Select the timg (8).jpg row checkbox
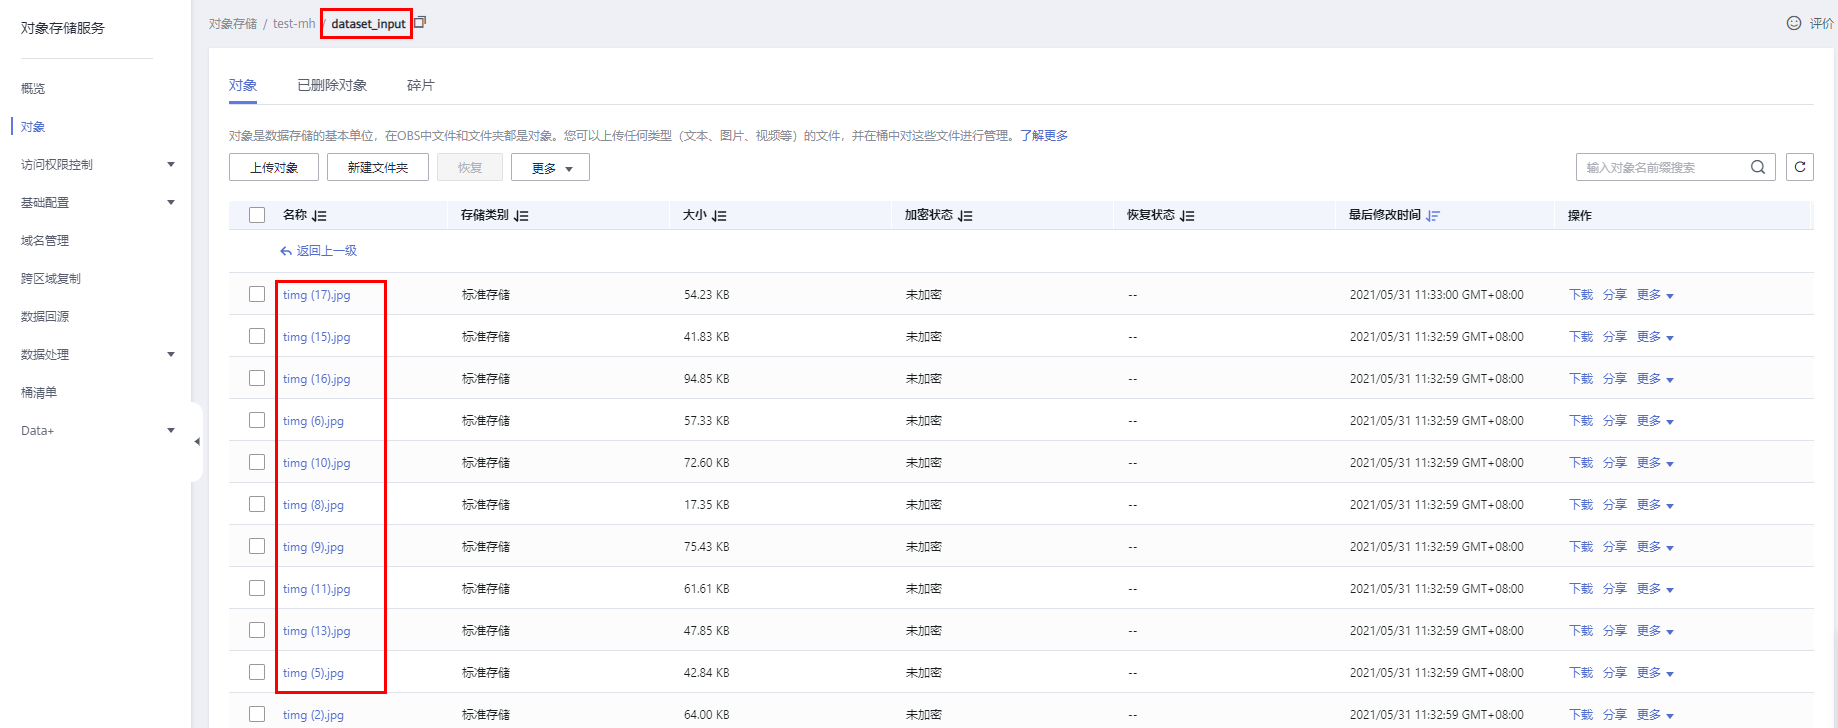1838x728 pixels. [257, 504]
